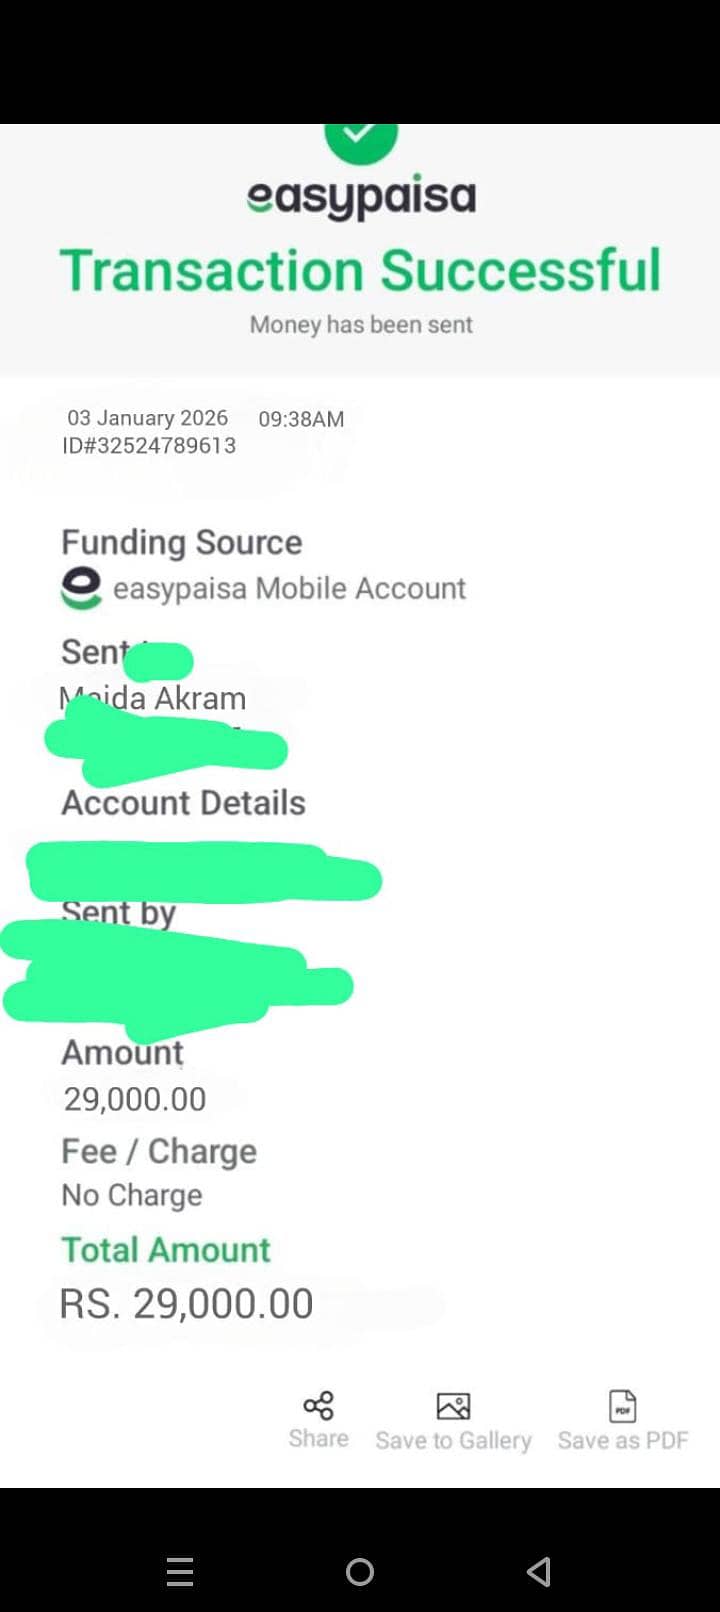The width and height of the screenshot is (720, 1612).
Task: Click the easypaisa icon beside Mobile Account
Action: click(81, 588)
